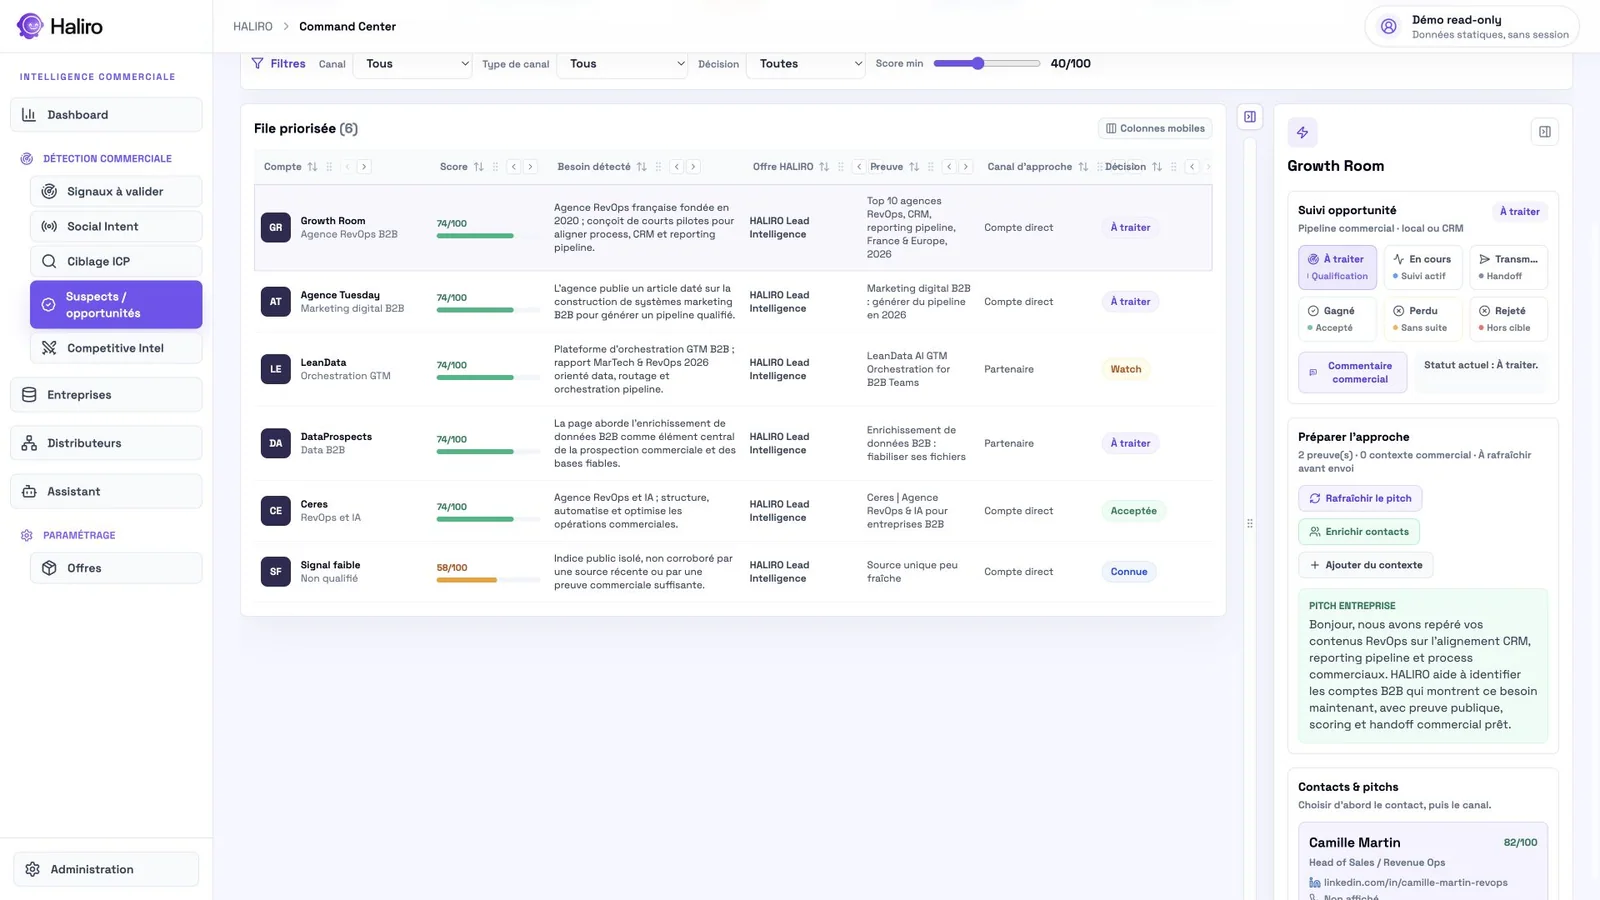The height and width of the screenshot is (900, 1600).
Task: Open the Assistant page
Action: coord(106,491)
